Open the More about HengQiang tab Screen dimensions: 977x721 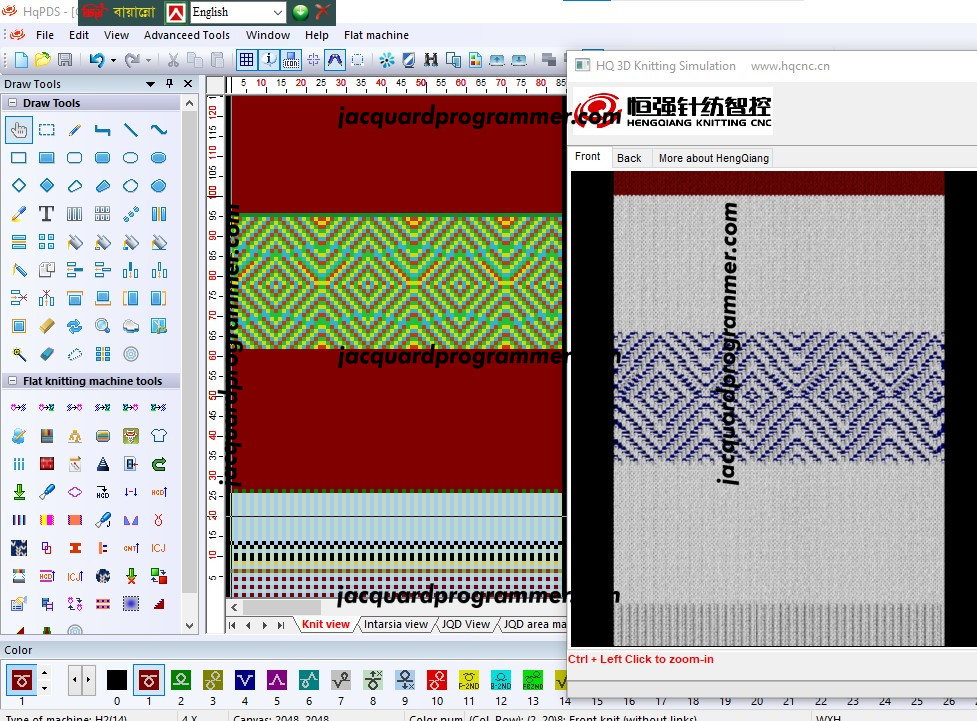713,158
